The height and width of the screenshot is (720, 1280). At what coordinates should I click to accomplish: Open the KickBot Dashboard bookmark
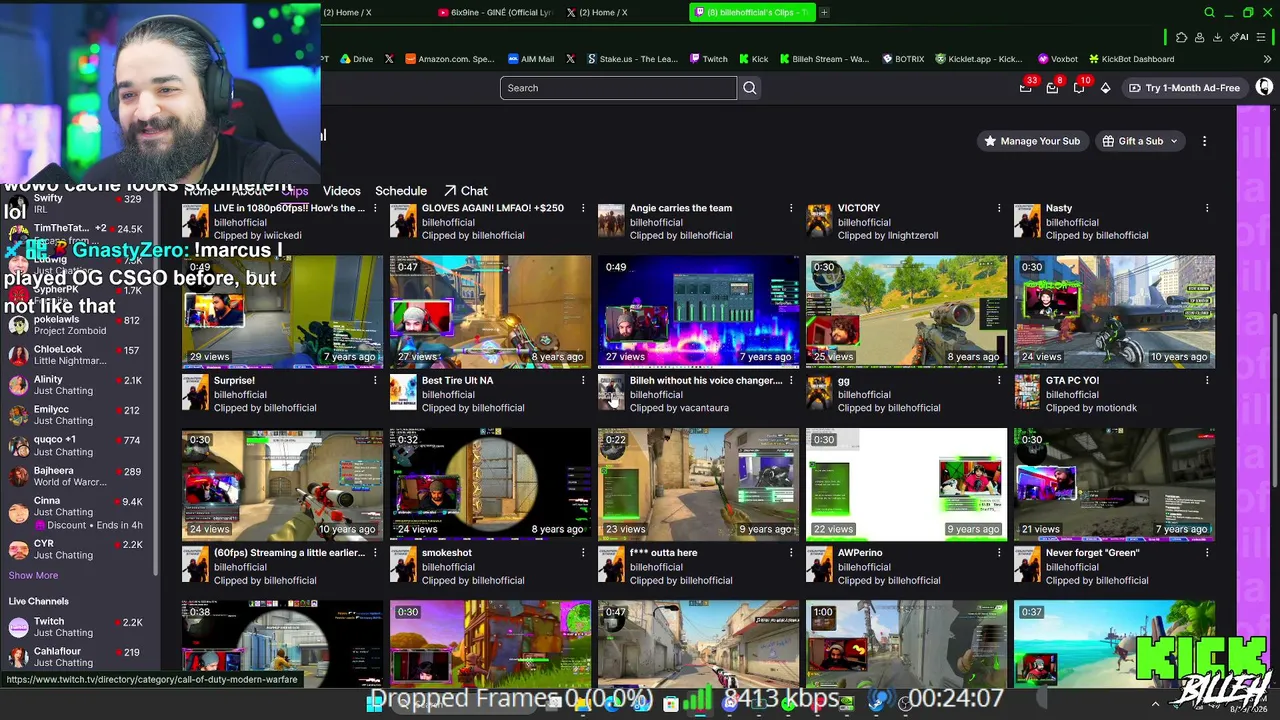[x=1130, y=59]
